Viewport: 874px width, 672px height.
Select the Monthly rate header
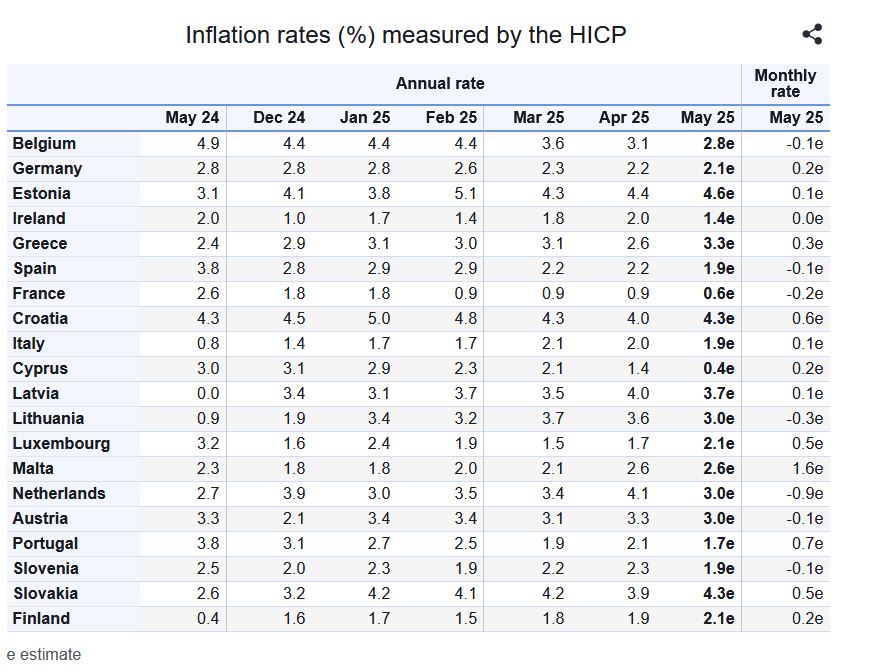pyautogui.click(x=785, y=83)
